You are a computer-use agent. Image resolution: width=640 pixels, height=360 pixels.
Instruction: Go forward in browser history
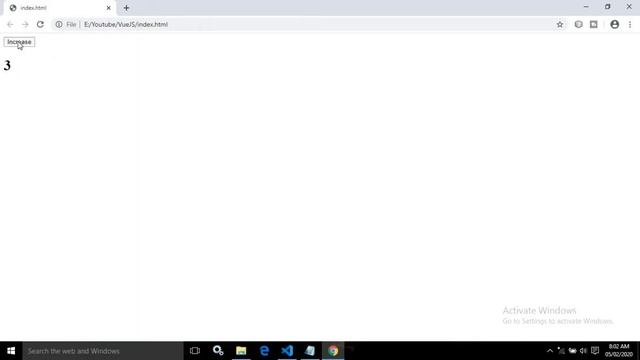pyautogui.click(x=25, y=24)
